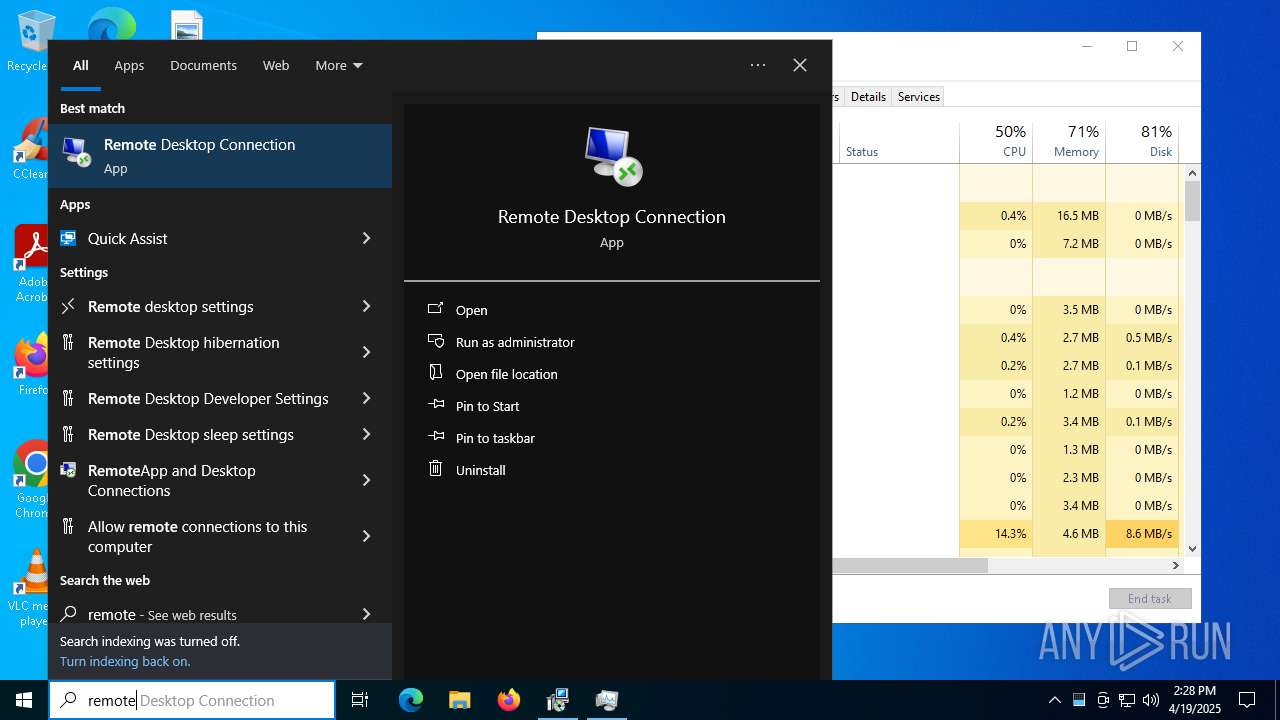Launch Firefox from the taskbar
Viewport: 1280px width, 720px height.
click(x=509, y=700)
